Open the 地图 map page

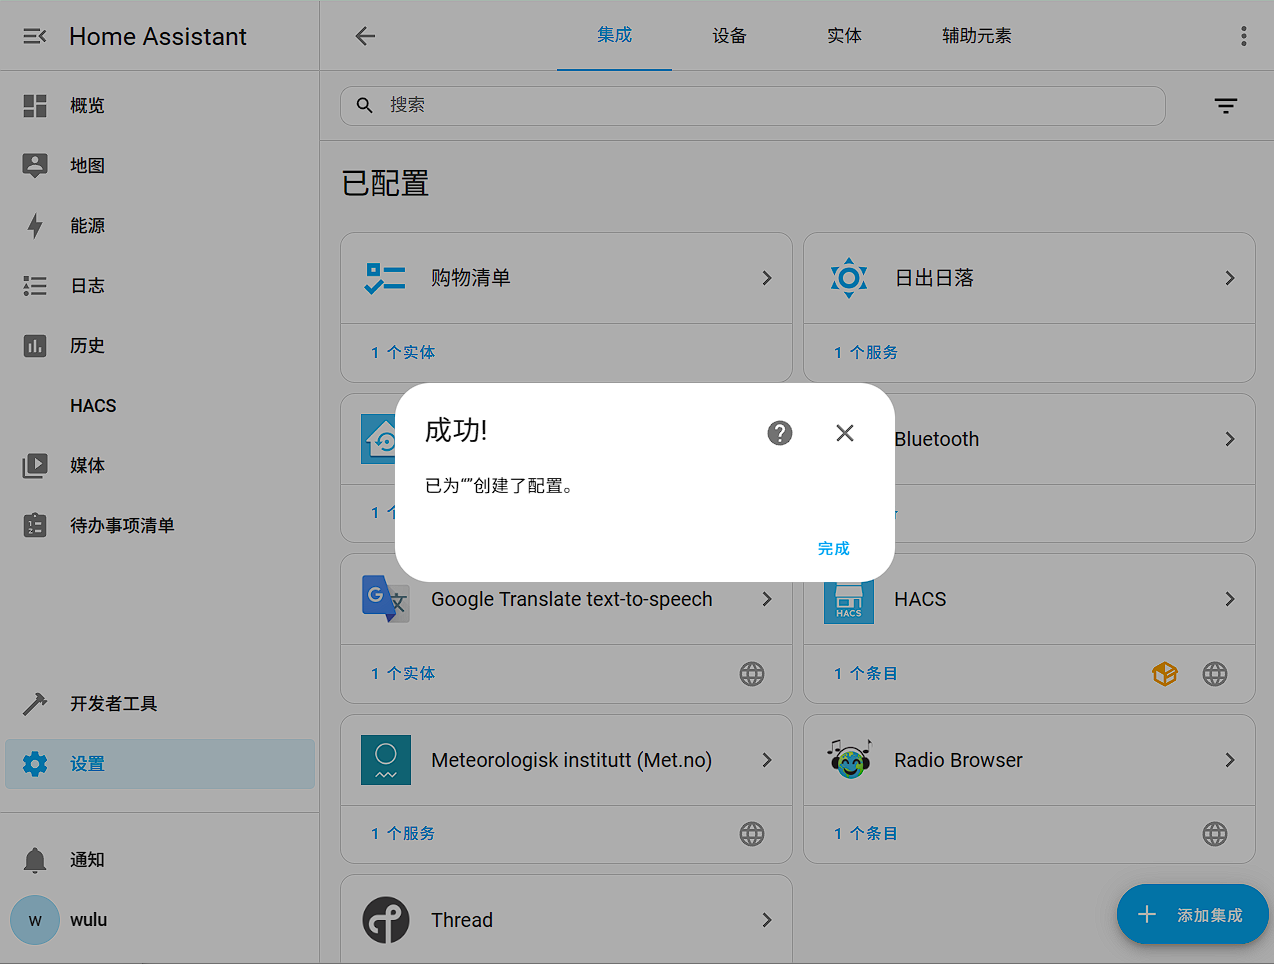click(x=160, y=165)
